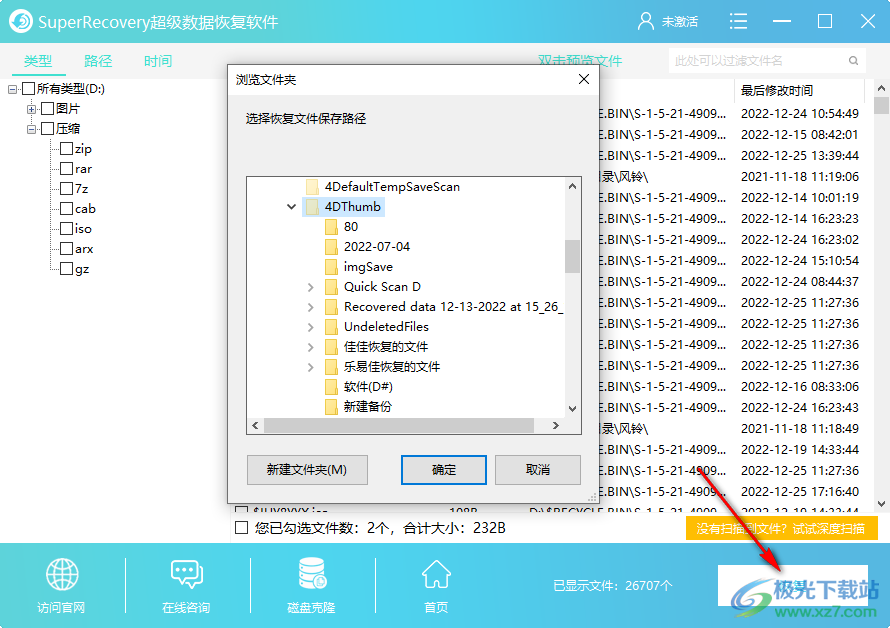Open 在线咨询 chat icon
The width and height of the screenshot is (890, 628).
point(187,574)
